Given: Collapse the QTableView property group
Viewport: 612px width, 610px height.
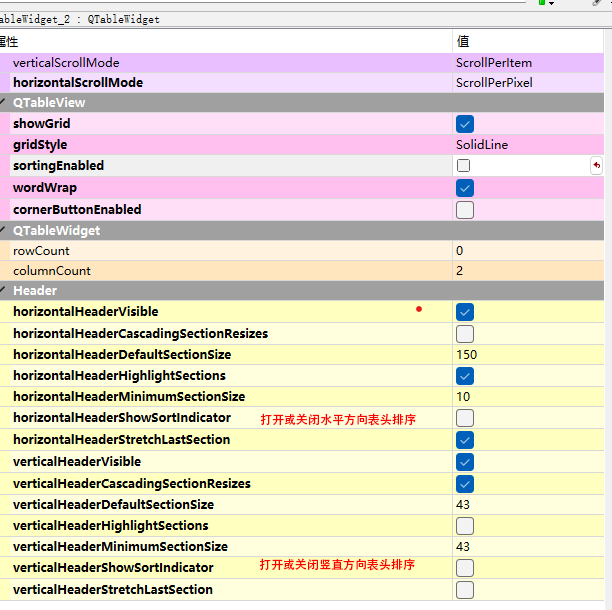Looking at the screenshot, I should [3, 102].
